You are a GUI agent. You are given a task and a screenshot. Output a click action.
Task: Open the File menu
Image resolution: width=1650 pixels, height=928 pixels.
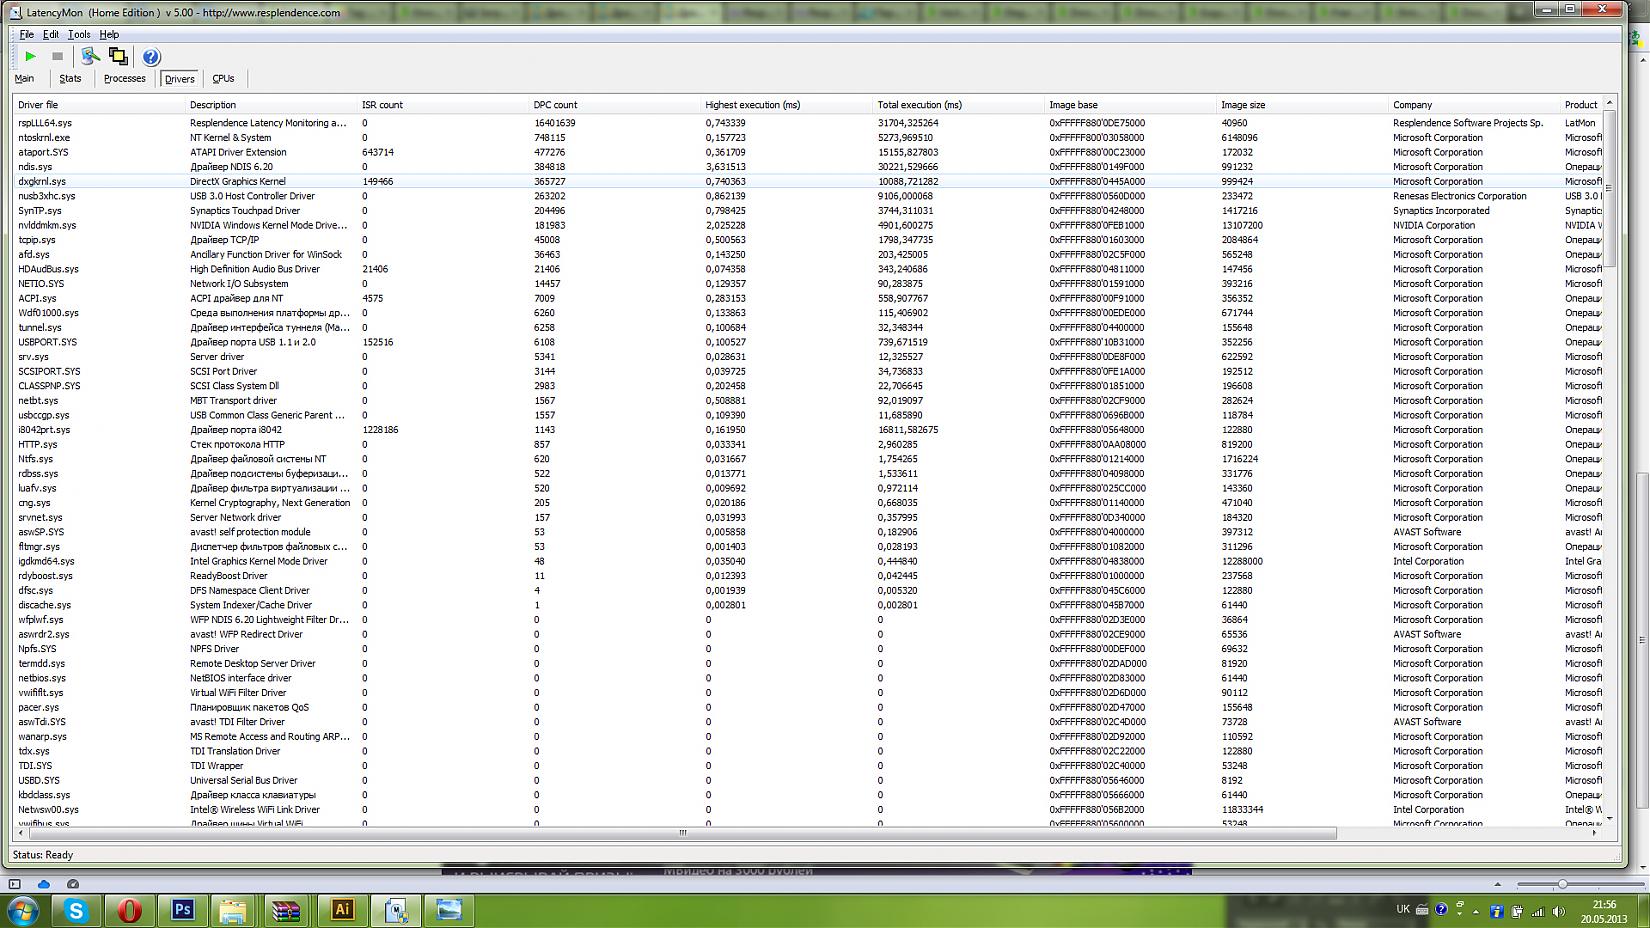(x=27, y=34)
